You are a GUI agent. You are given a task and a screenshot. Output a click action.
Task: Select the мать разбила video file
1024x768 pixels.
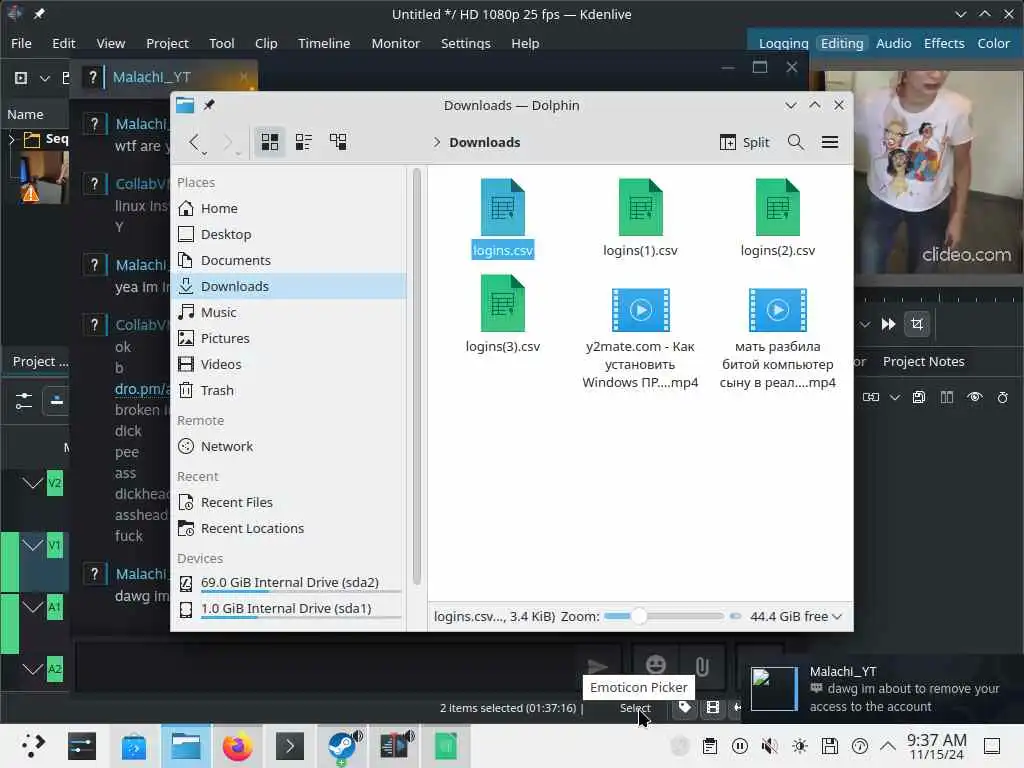point(777,338)
